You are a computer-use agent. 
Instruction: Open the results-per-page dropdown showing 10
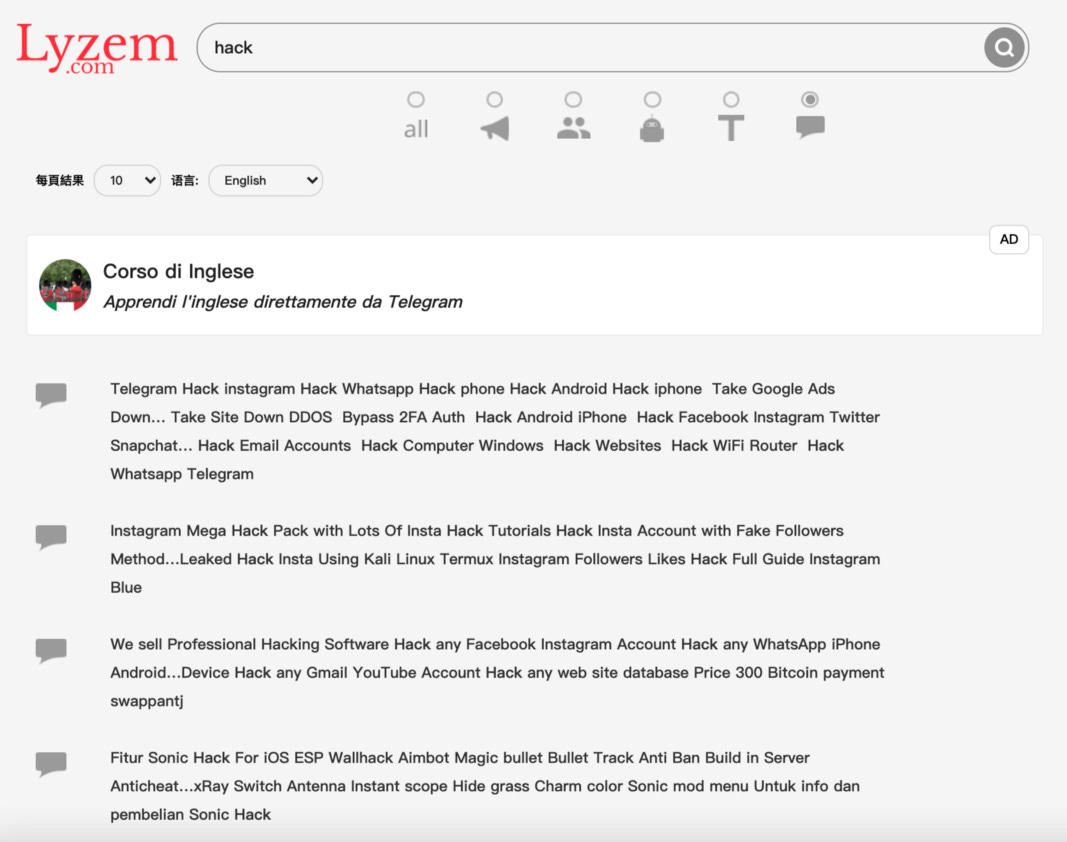(127, 180)
